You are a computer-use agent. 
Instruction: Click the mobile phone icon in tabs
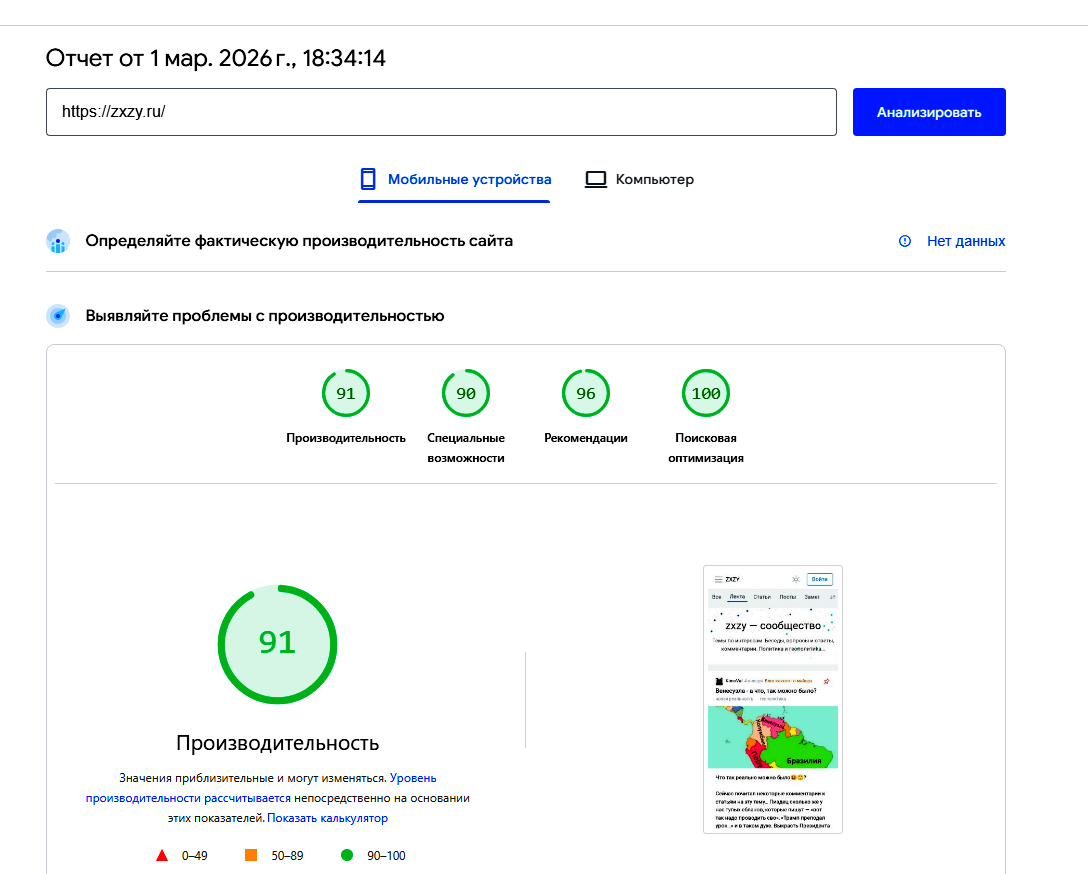click(x=368, y=180)
